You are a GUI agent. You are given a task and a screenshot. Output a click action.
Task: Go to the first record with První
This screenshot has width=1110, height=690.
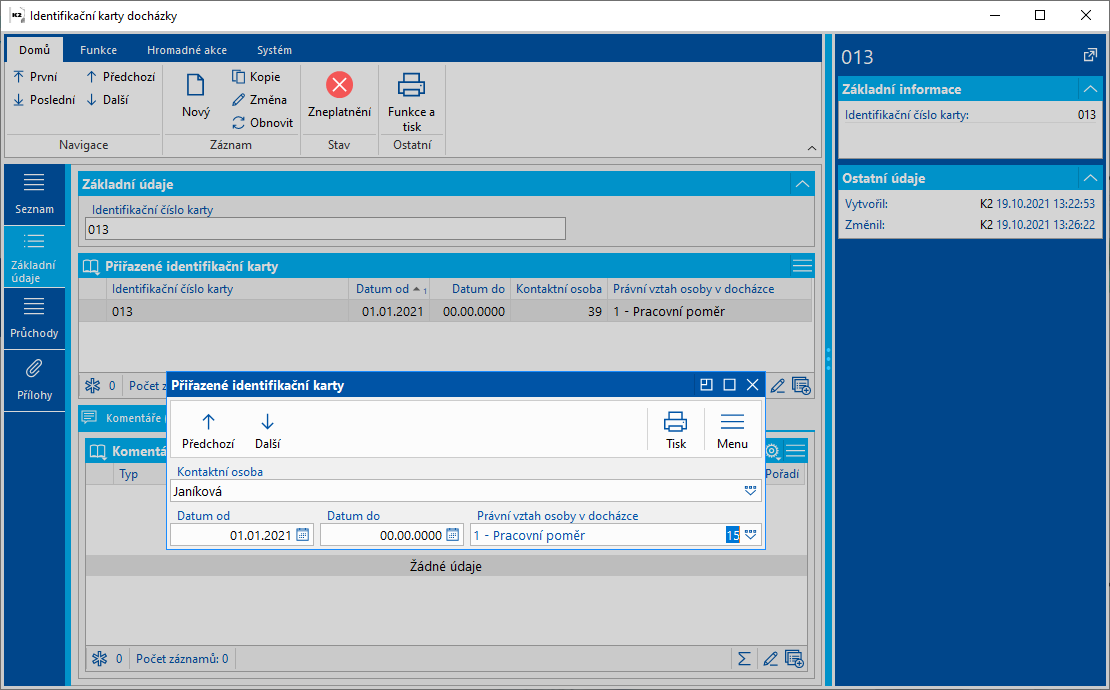coord(35,76)
